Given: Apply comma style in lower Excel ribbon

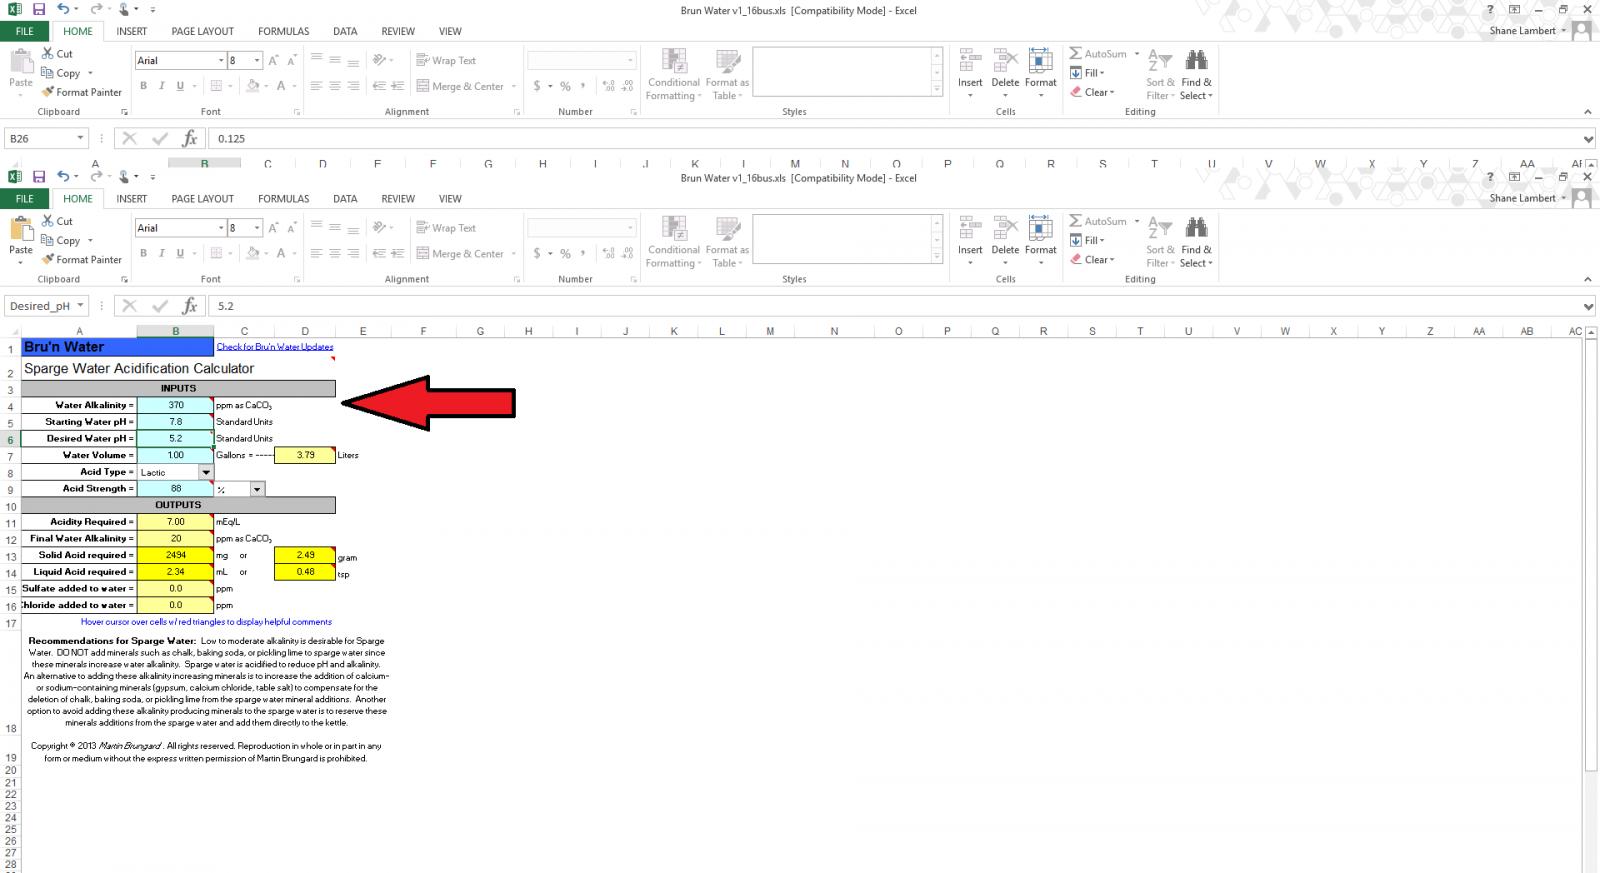Looking at the screenshot, I should pyautogui.click(x=584, y=254).
